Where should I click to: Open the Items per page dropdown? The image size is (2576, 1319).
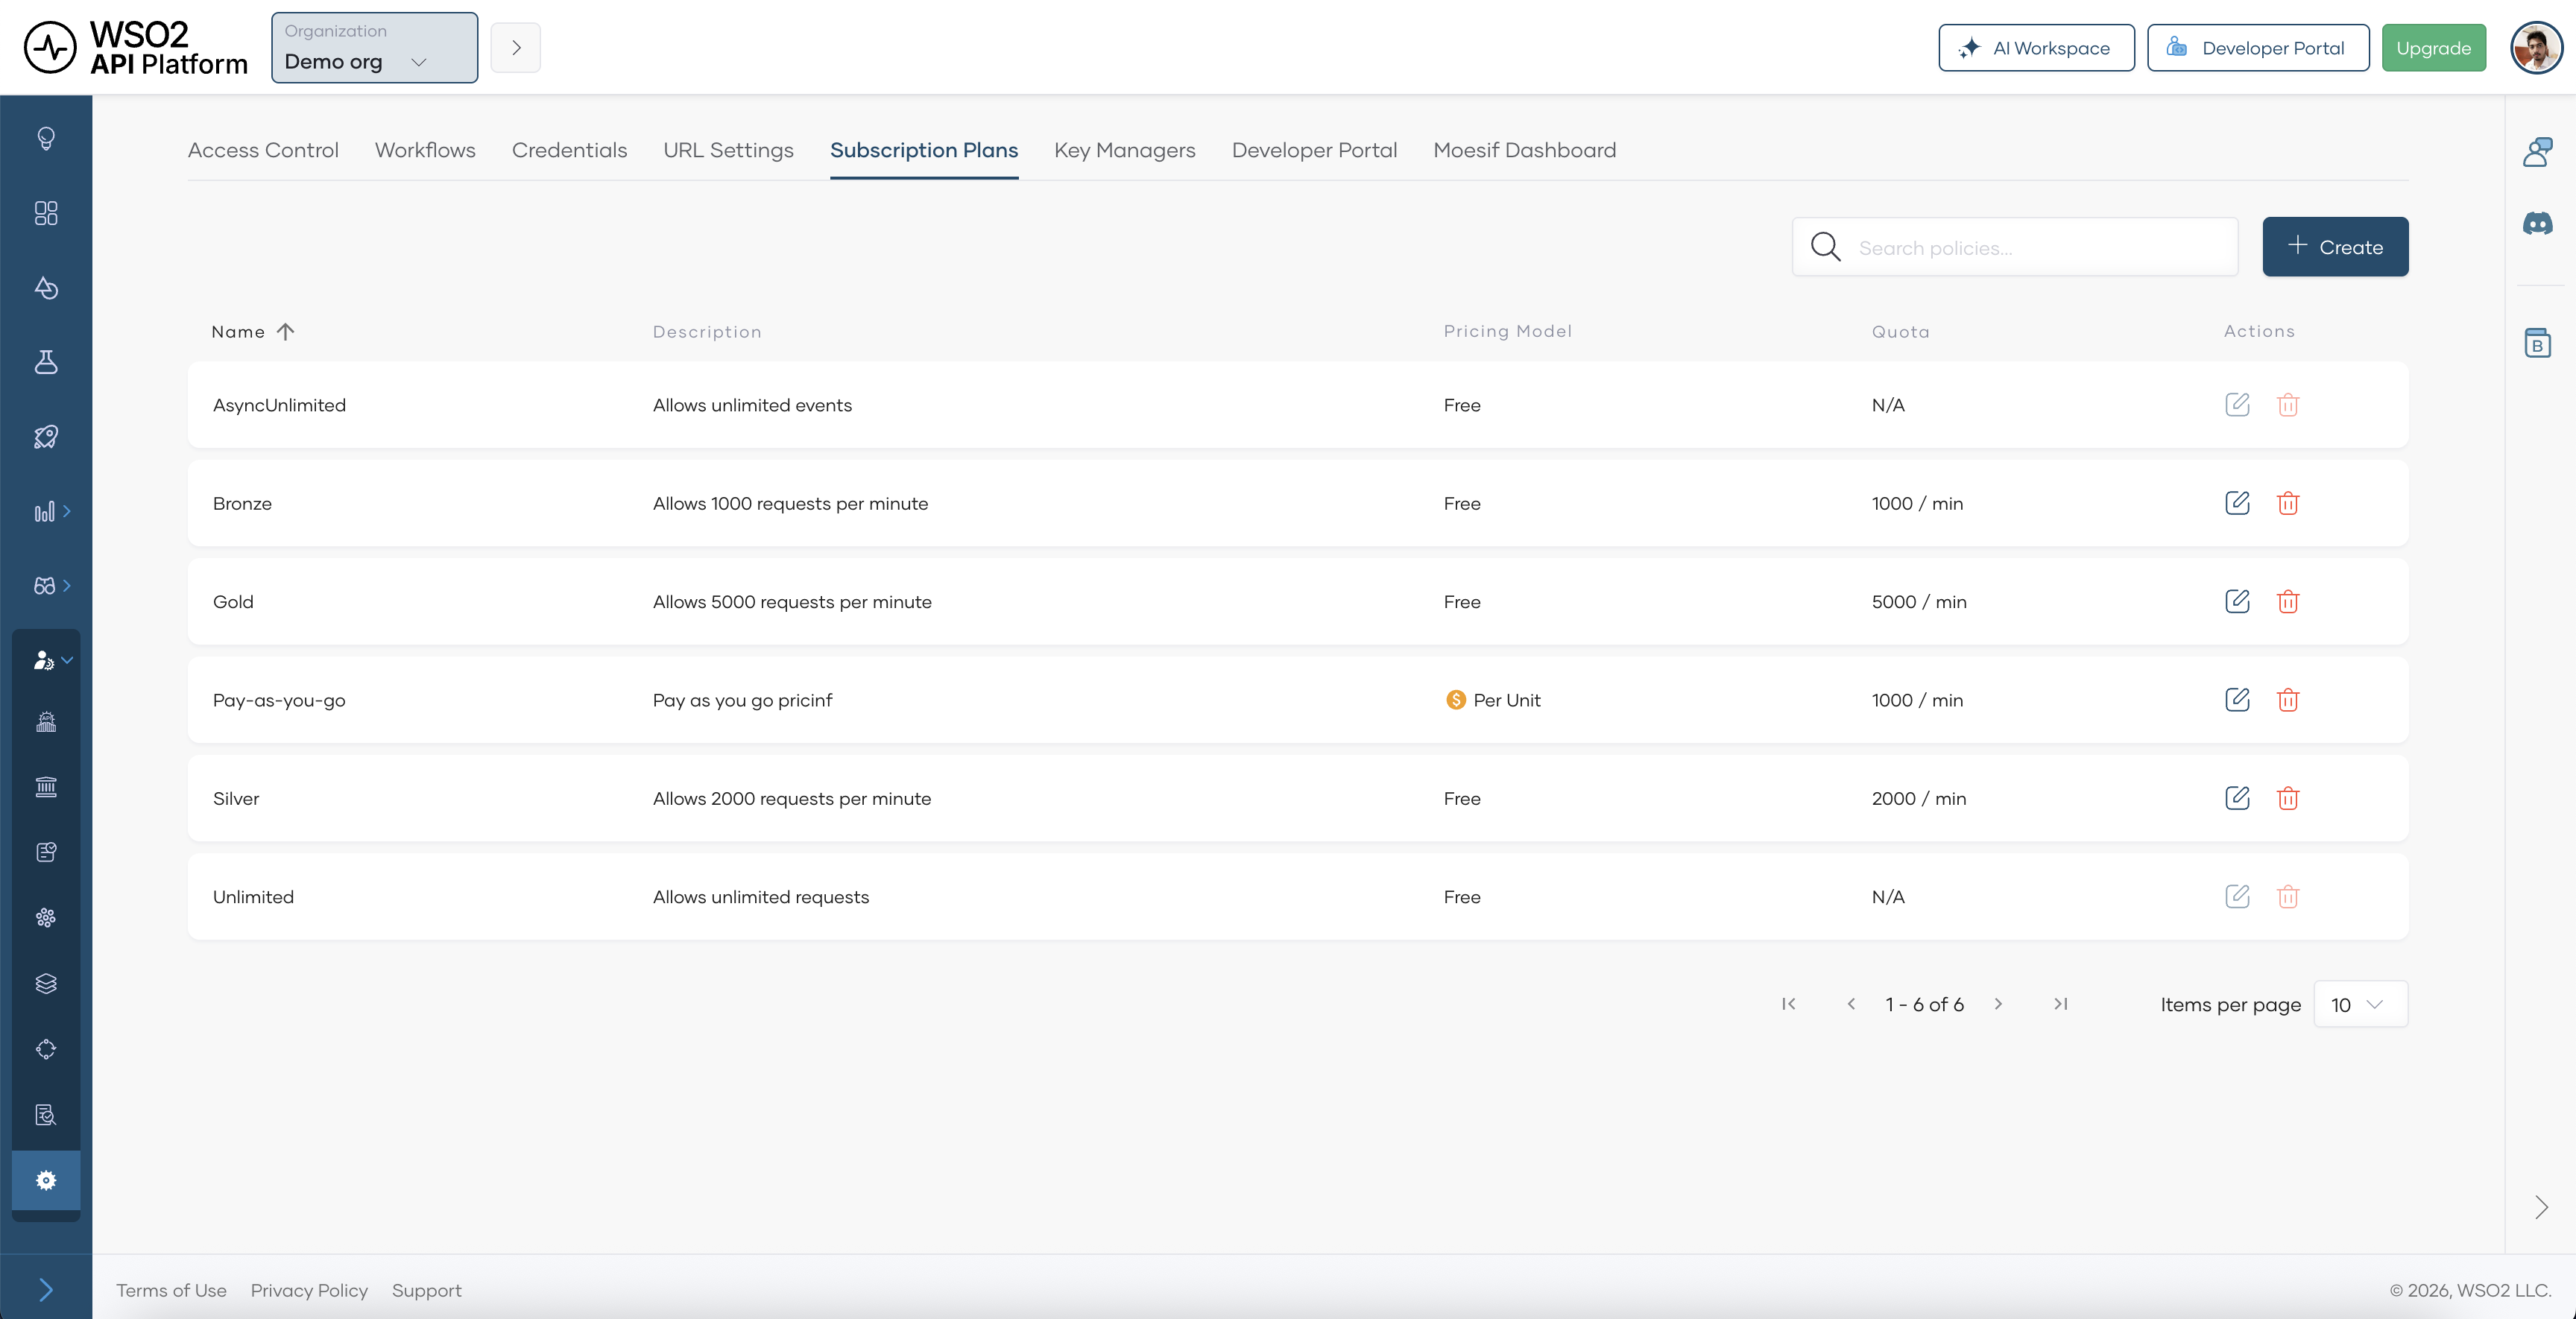coord(2361,1004)
